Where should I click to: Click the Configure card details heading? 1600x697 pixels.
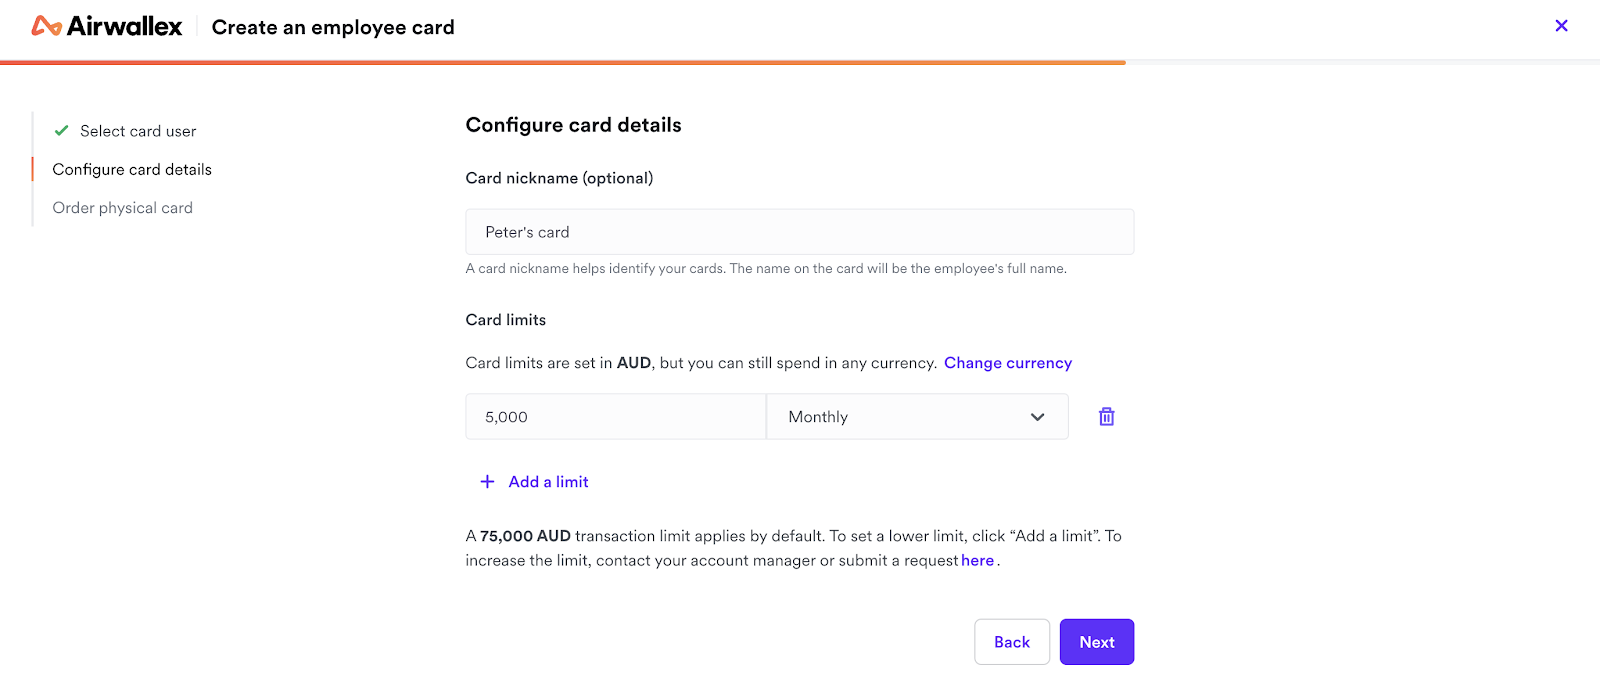click(x=574, y=125)
